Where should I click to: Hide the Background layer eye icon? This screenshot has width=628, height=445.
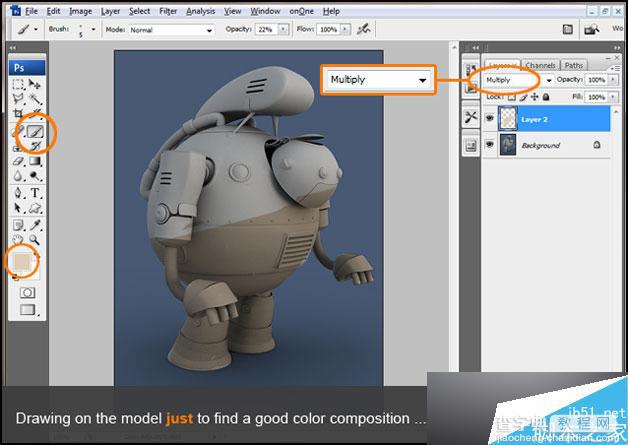pos(489,144)
